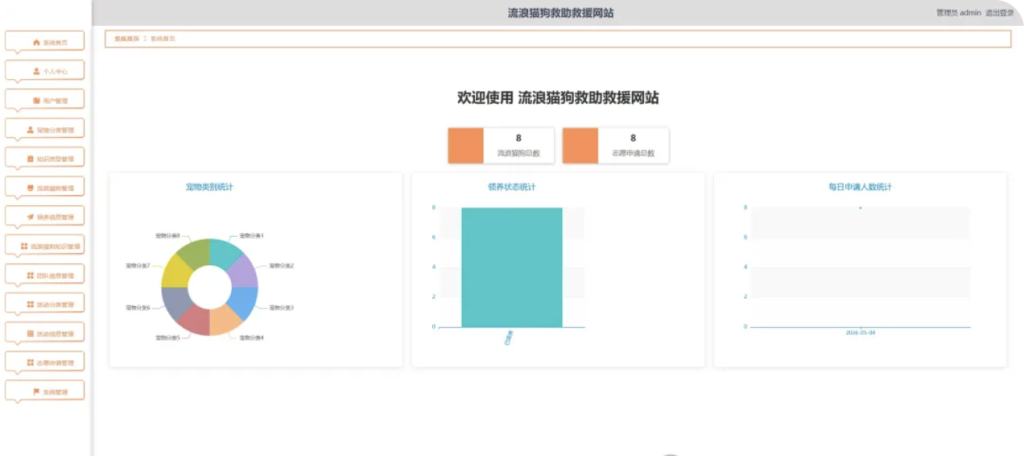
Task: Click the 流浪猫狗总数 label
Action: coord(519,154)
